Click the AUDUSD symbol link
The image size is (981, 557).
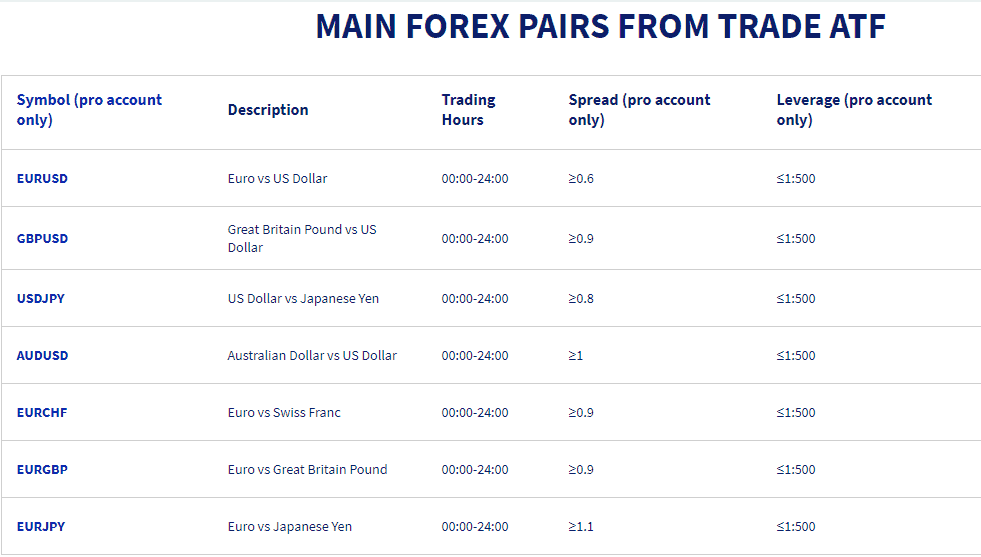click(x=43, y=356)
